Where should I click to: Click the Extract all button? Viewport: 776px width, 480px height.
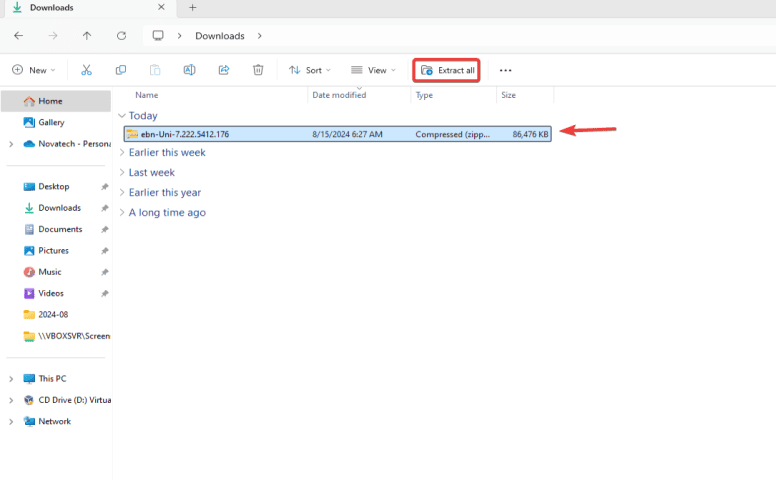point(447,70)
